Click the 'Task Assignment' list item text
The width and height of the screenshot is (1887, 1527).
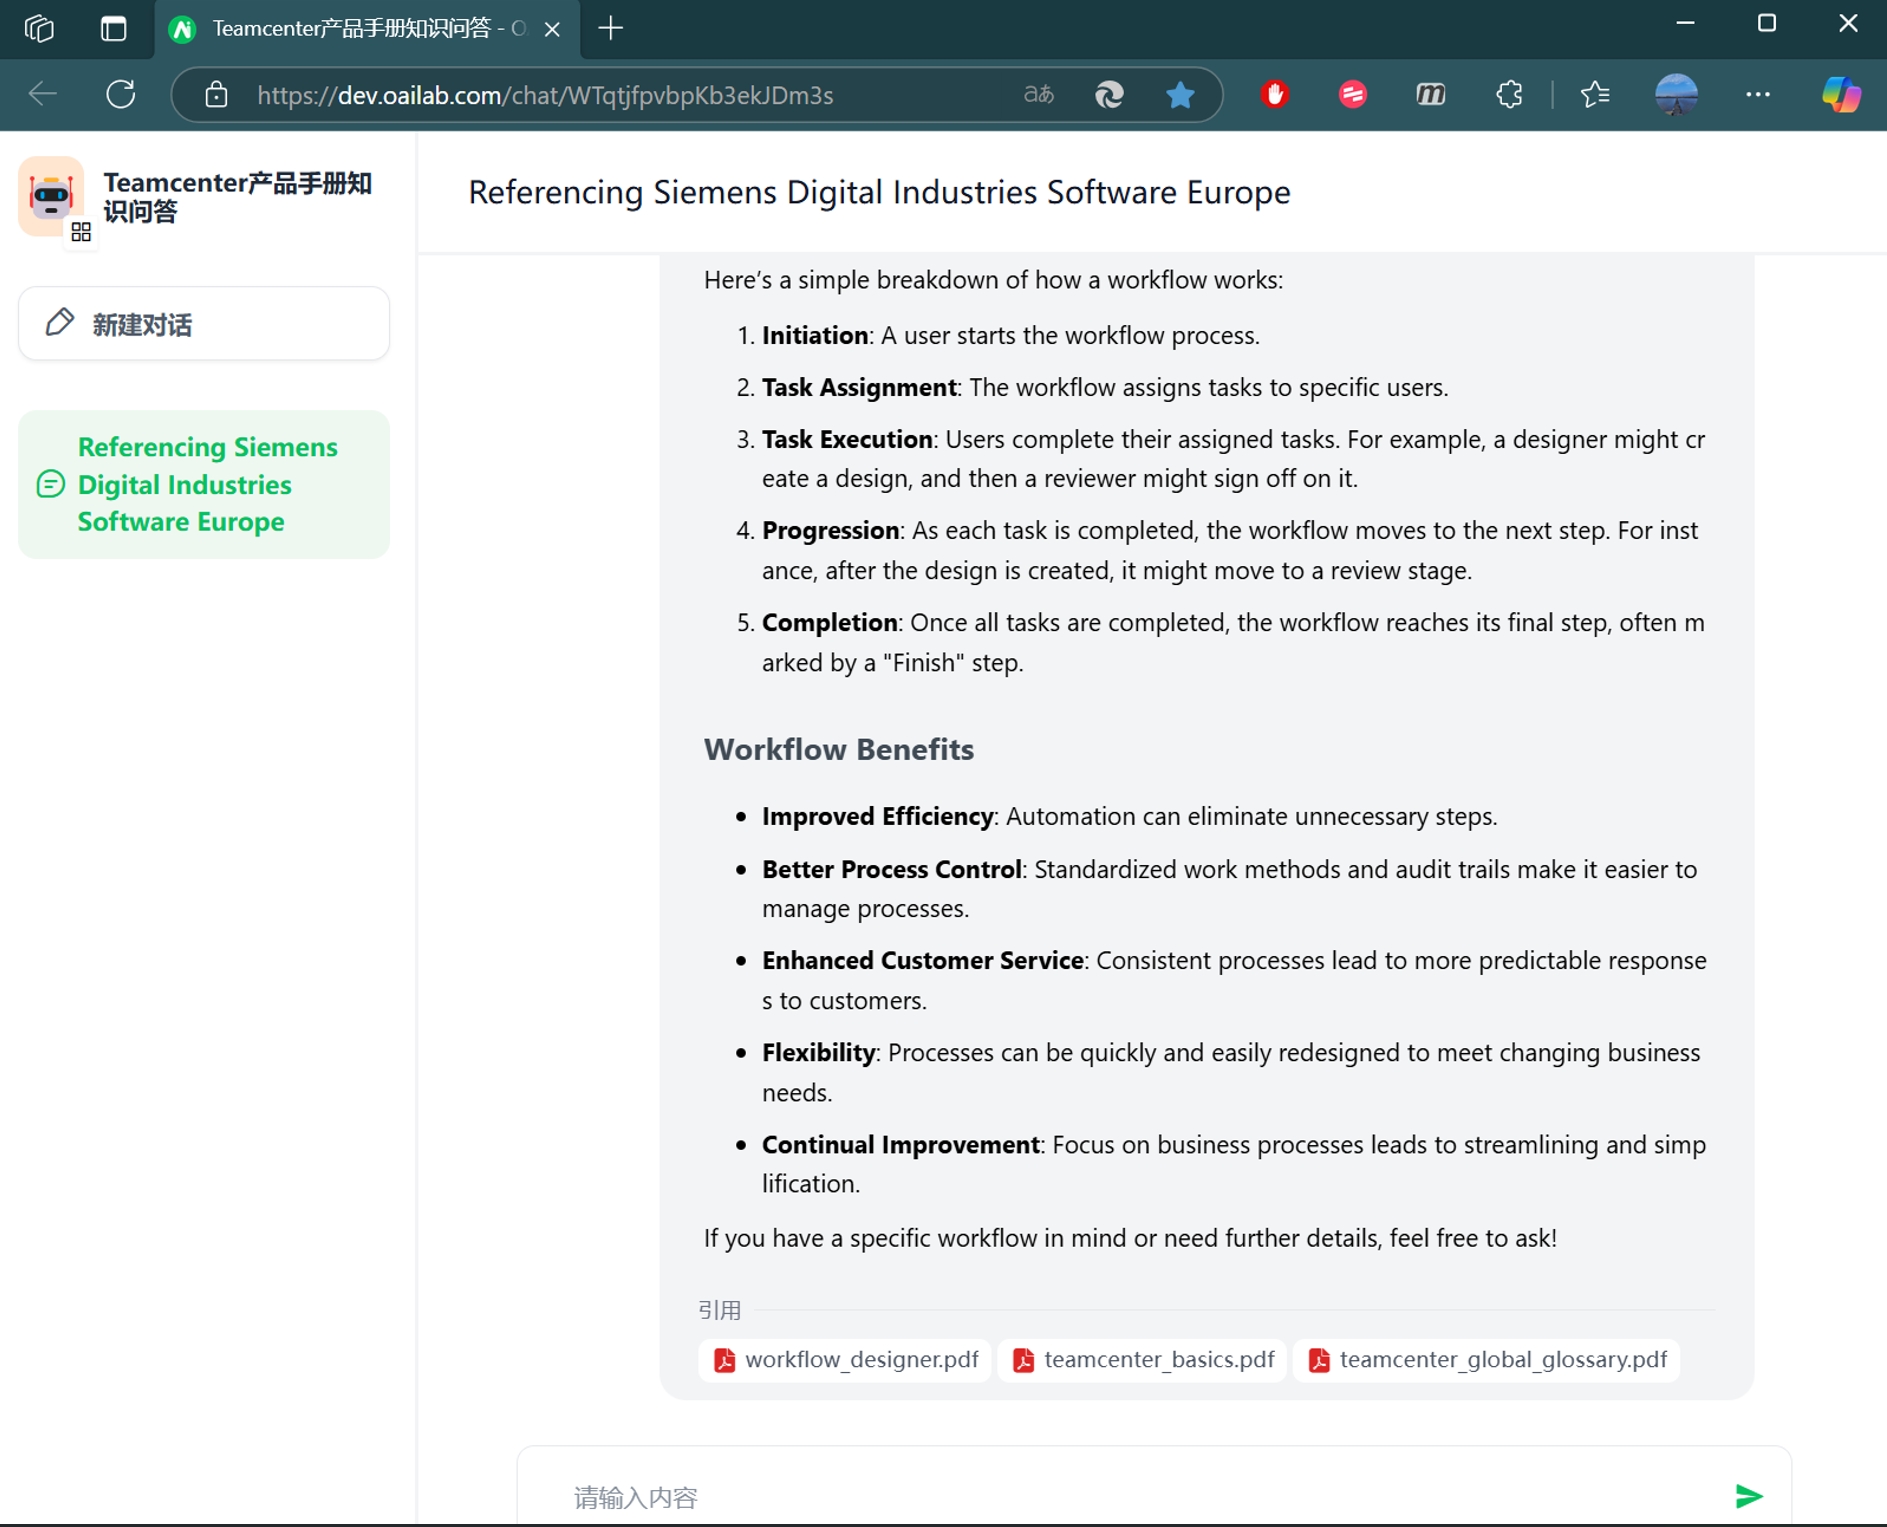tap(1105, 387)
